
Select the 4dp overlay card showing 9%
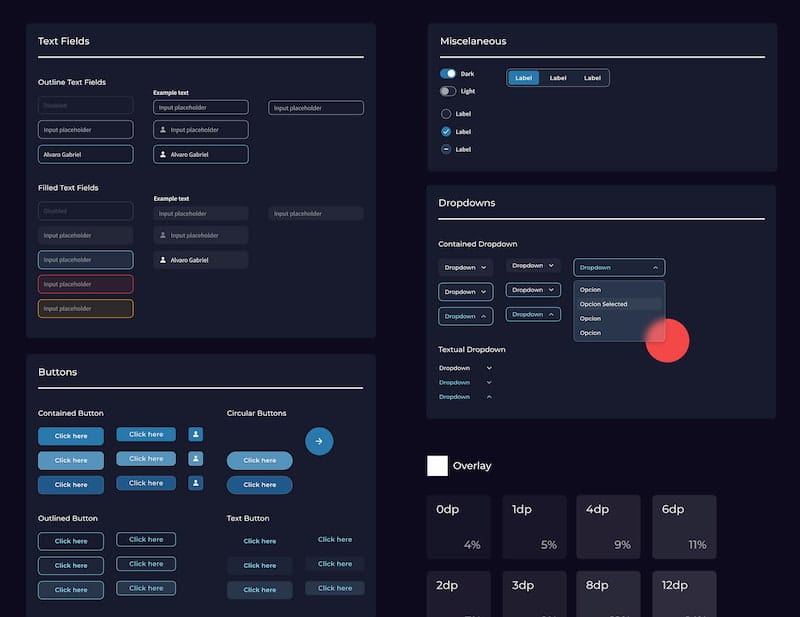pyautogui.click(x=608, y=527)
